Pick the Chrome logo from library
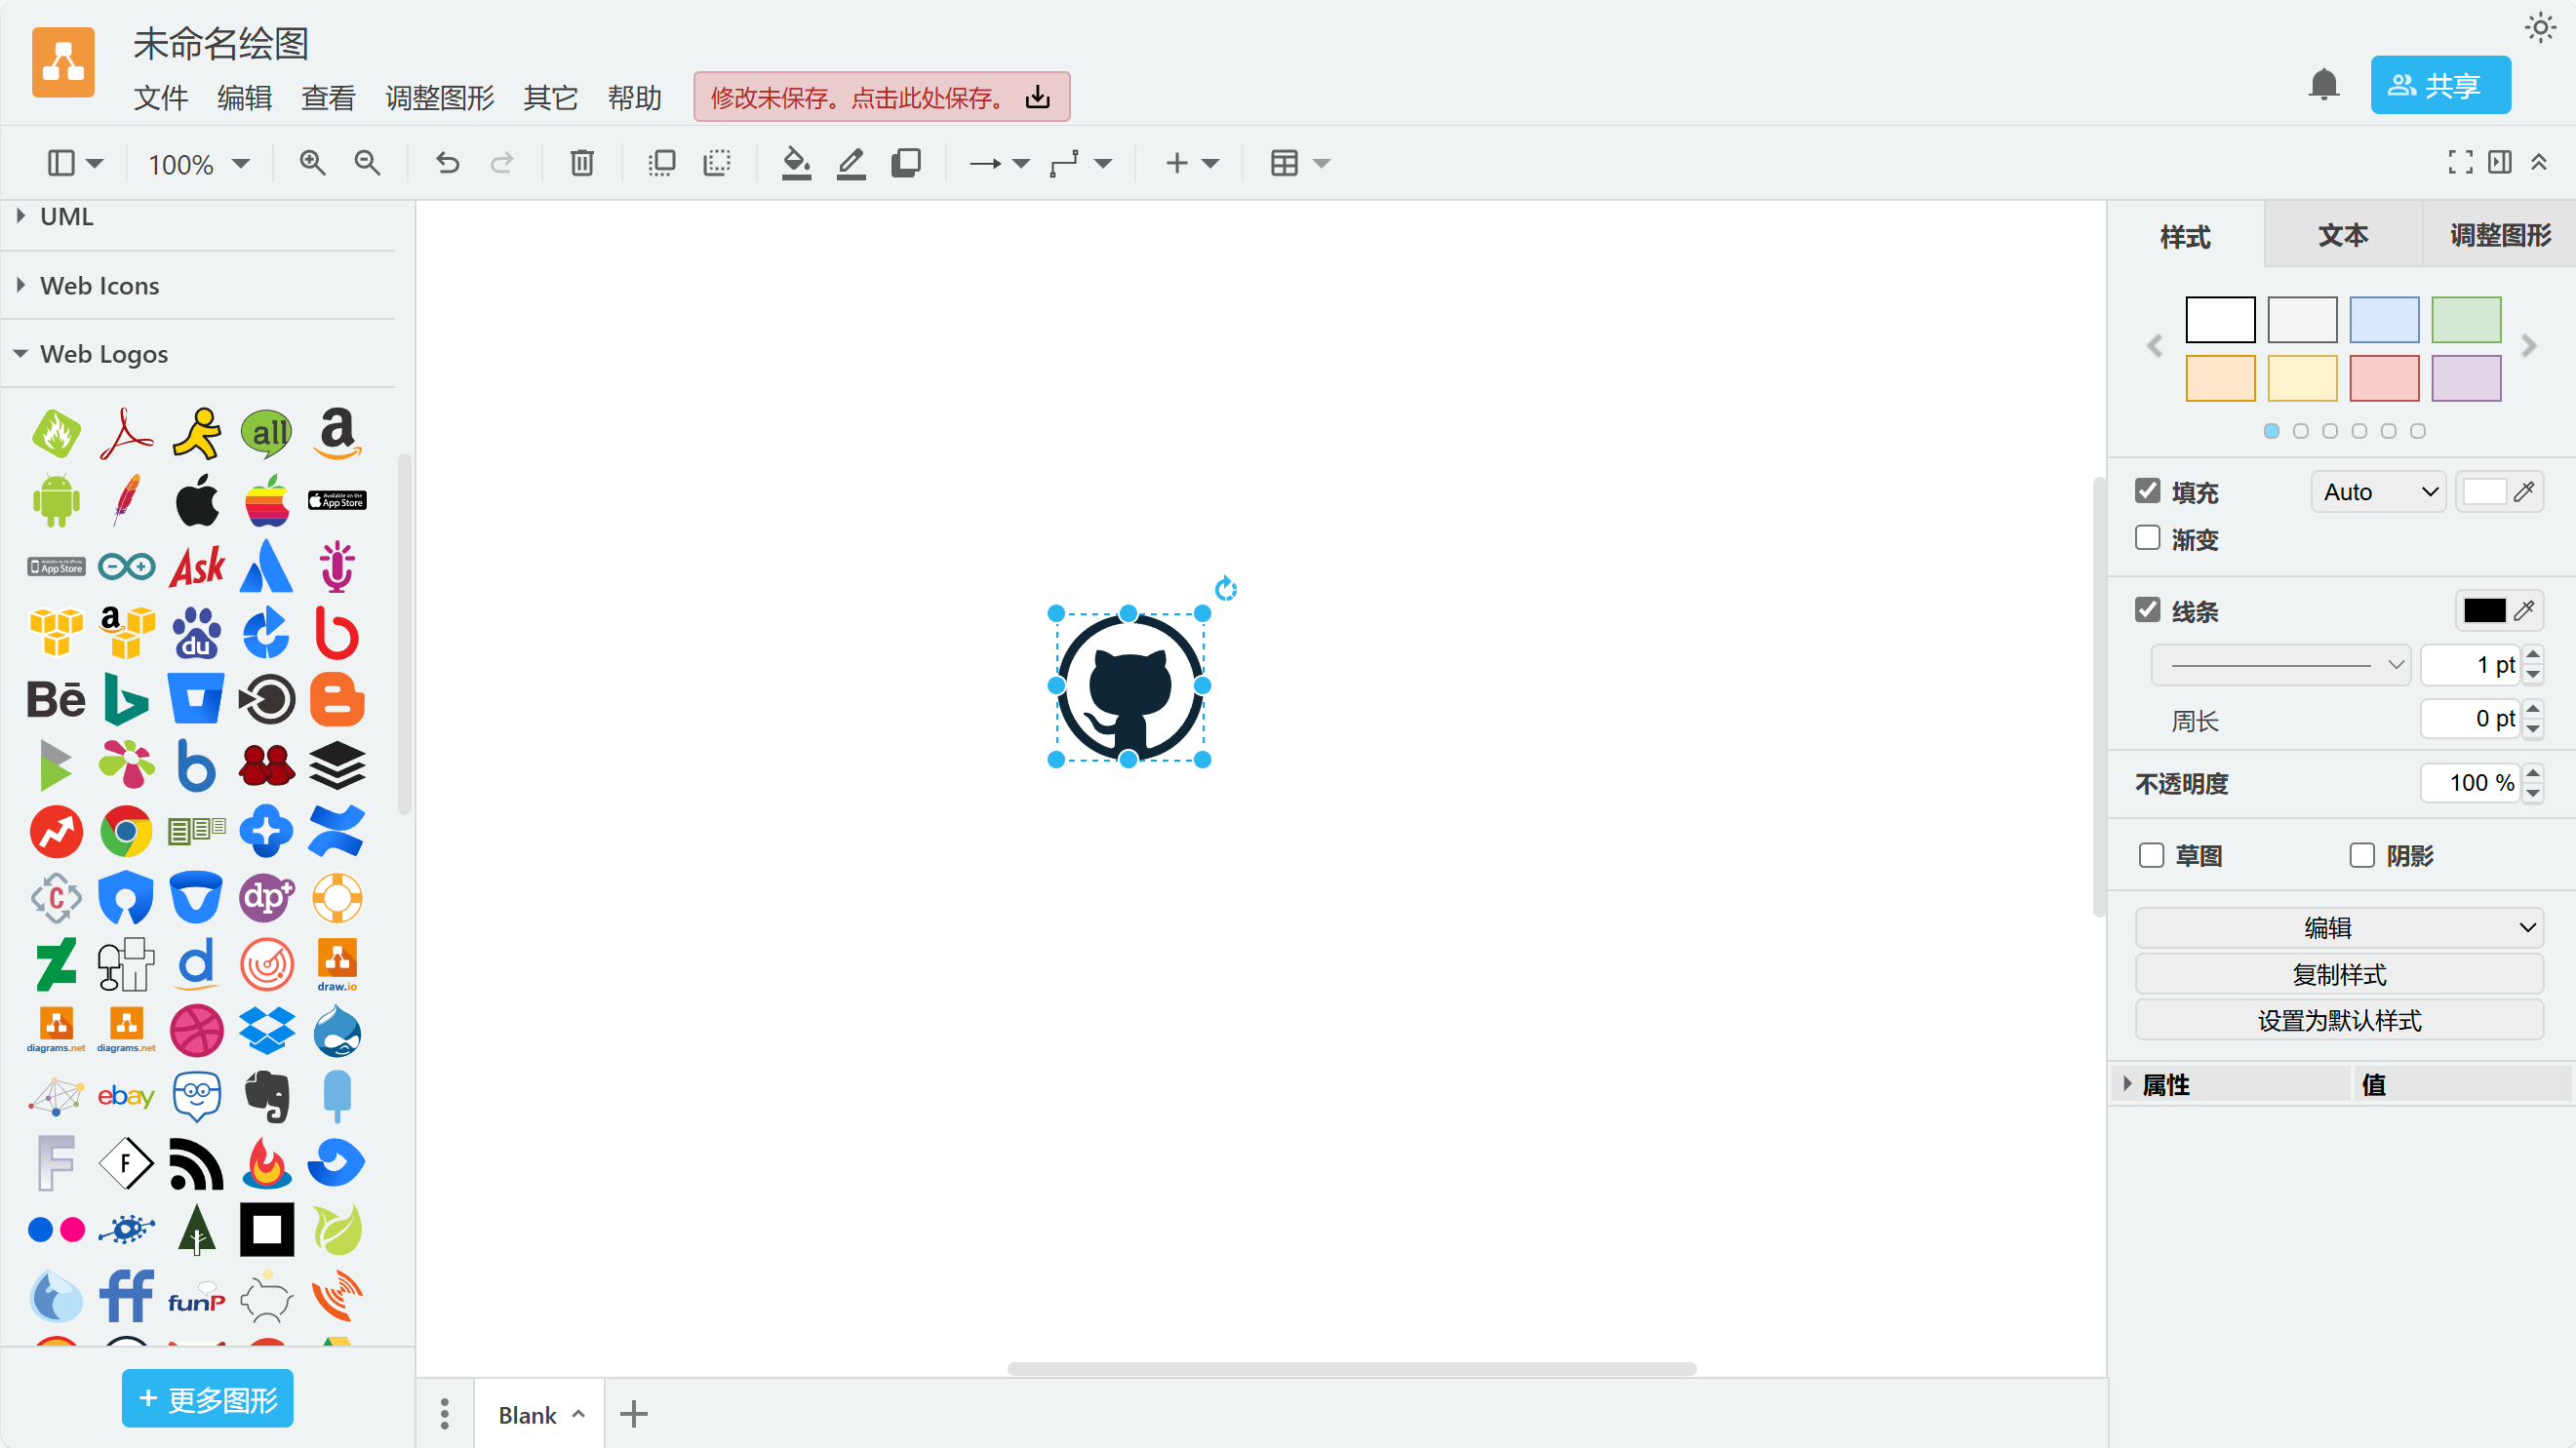 coord(126,831)
